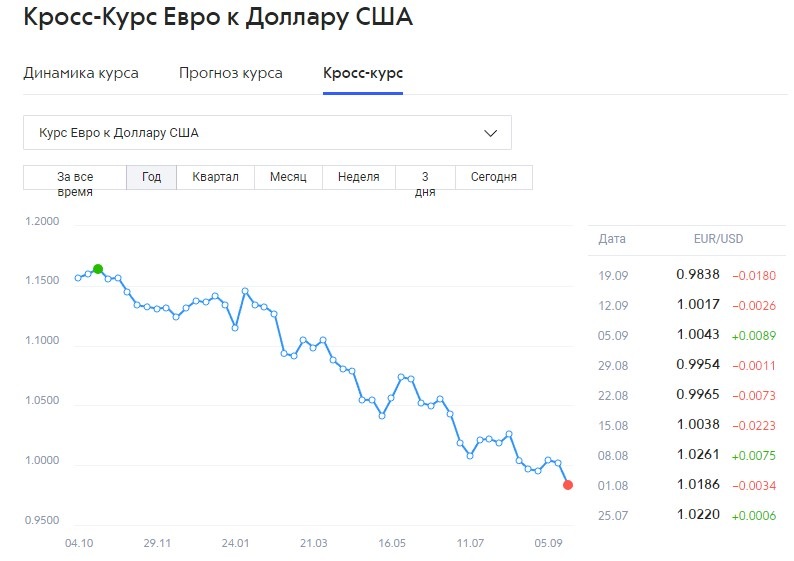Choose the Месяц time range

tap(288, 178)
